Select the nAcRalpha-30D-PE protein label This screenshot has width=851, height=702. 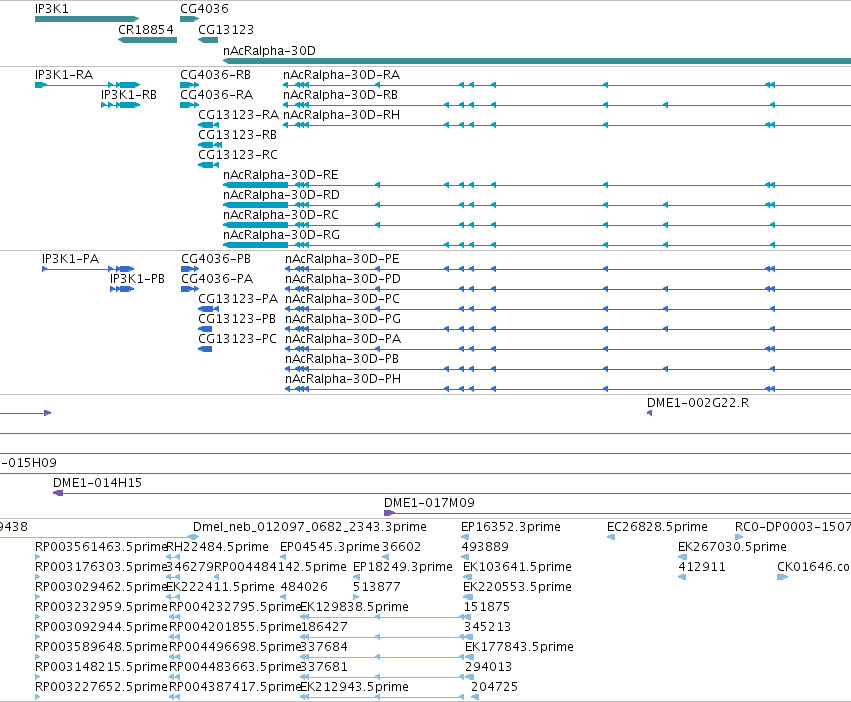342,258
